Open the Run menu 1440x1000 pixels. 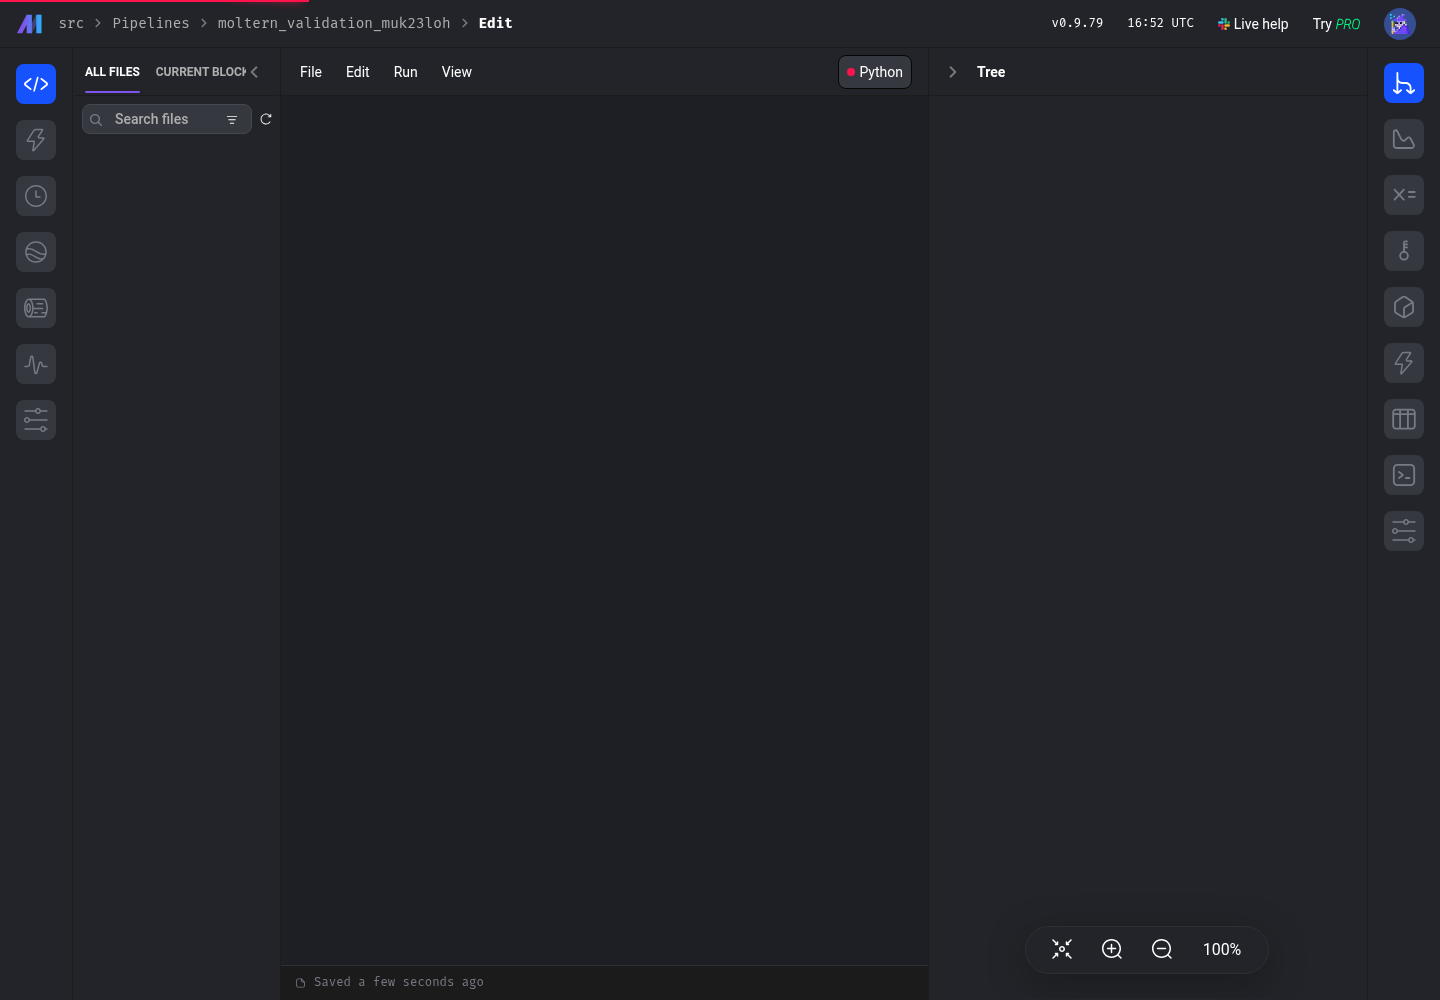(x=406, y=72)
